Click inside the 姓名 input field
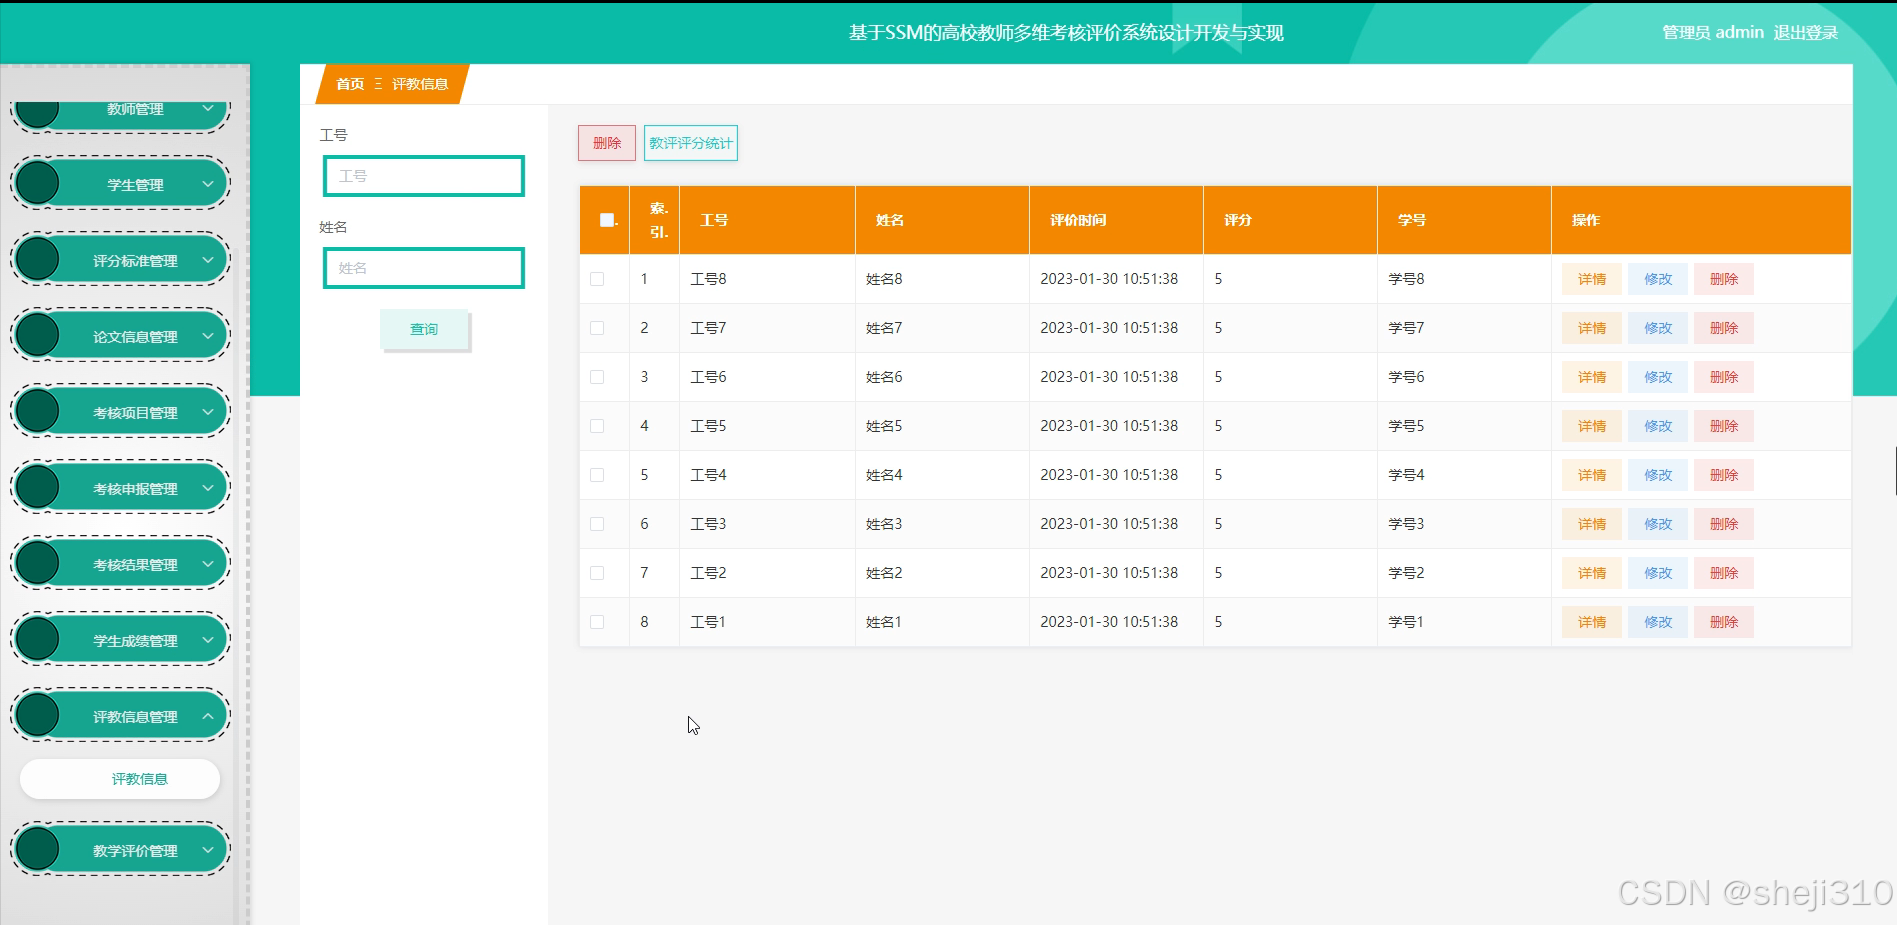The image size is (1897, 925). pyautogui.click(x=423, y=267)
